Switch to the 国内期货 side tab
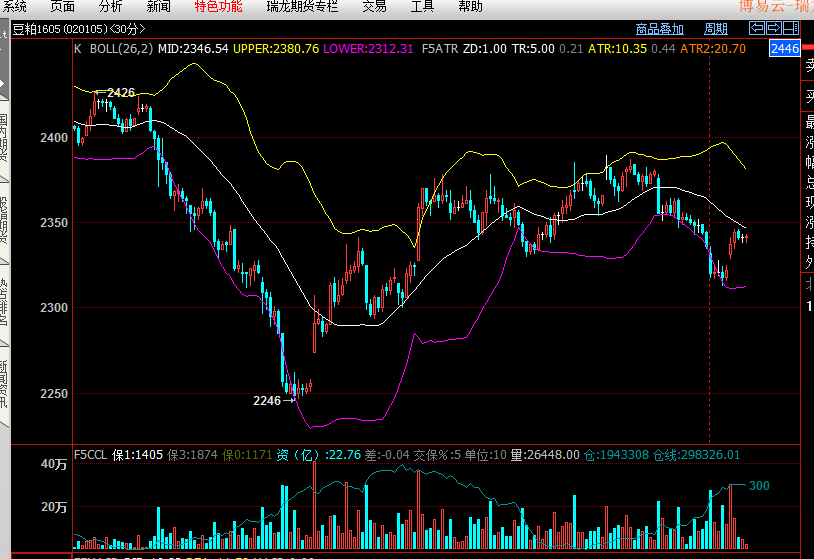Viewport: 814px width, 559px height. click(4, 138)
